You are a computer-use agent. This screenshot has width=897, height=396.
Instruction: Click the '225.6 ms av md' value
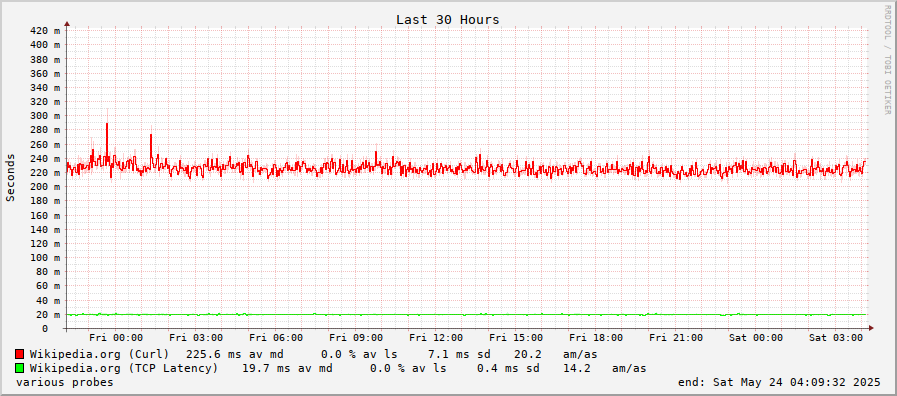click(235, 354)
